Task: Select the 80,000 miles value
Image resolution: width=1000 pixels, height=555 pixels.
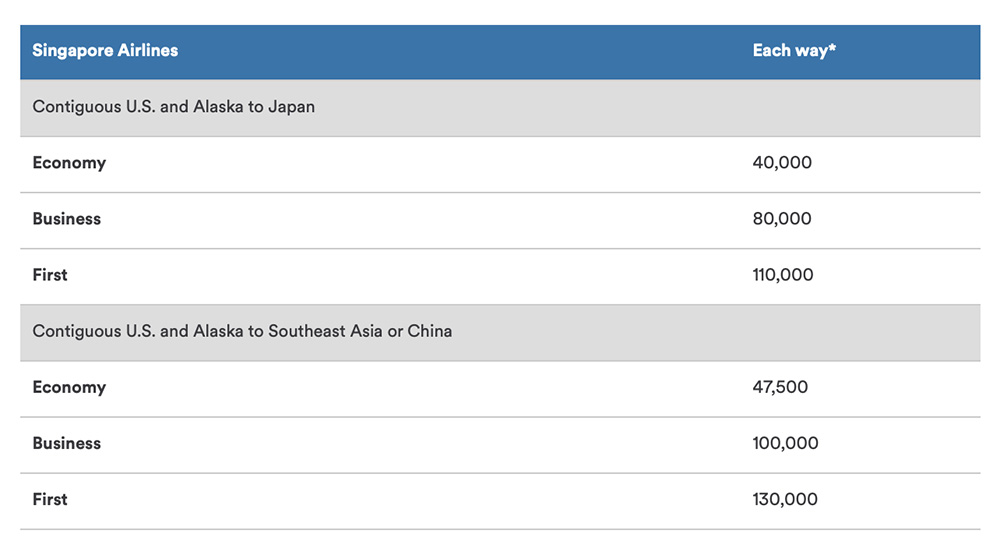Action: [x=782, y=219]
